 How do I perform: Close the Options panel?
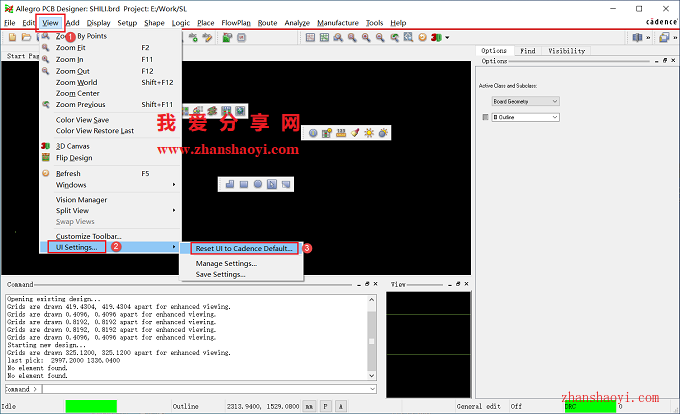(x=673, y=61)
